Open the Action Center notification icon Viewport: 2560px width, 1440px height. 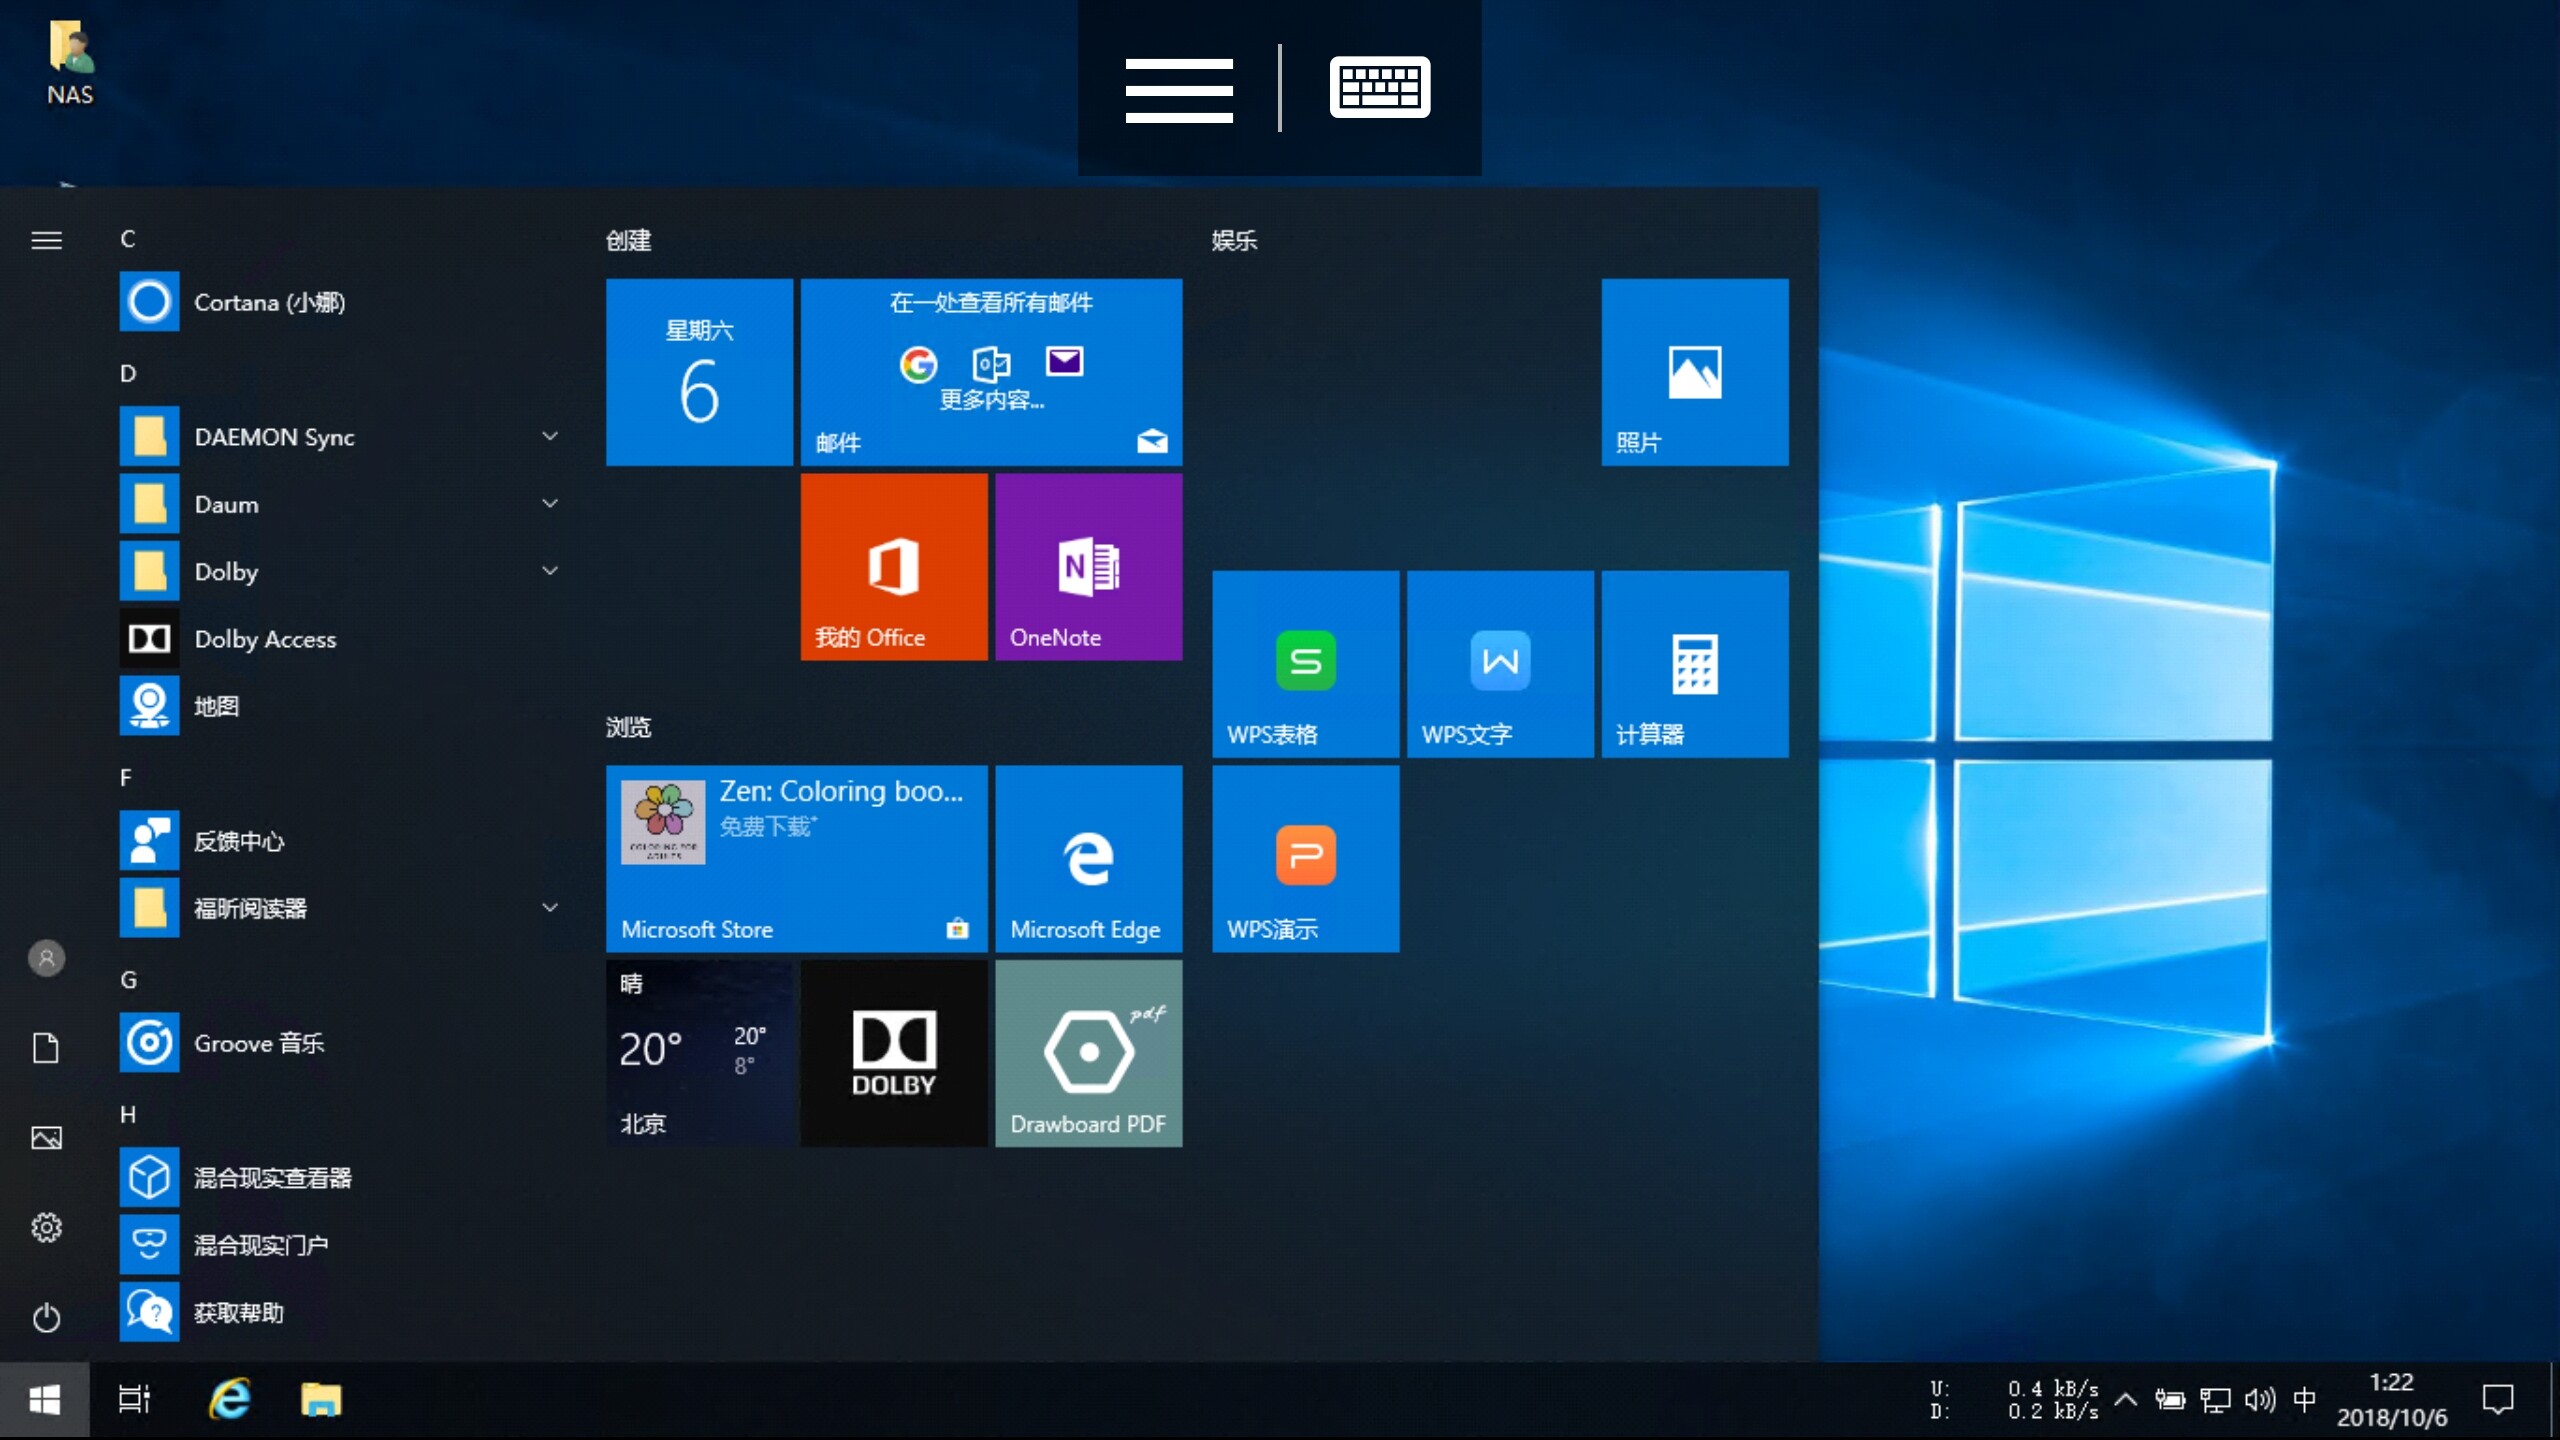(2498, 1400)
